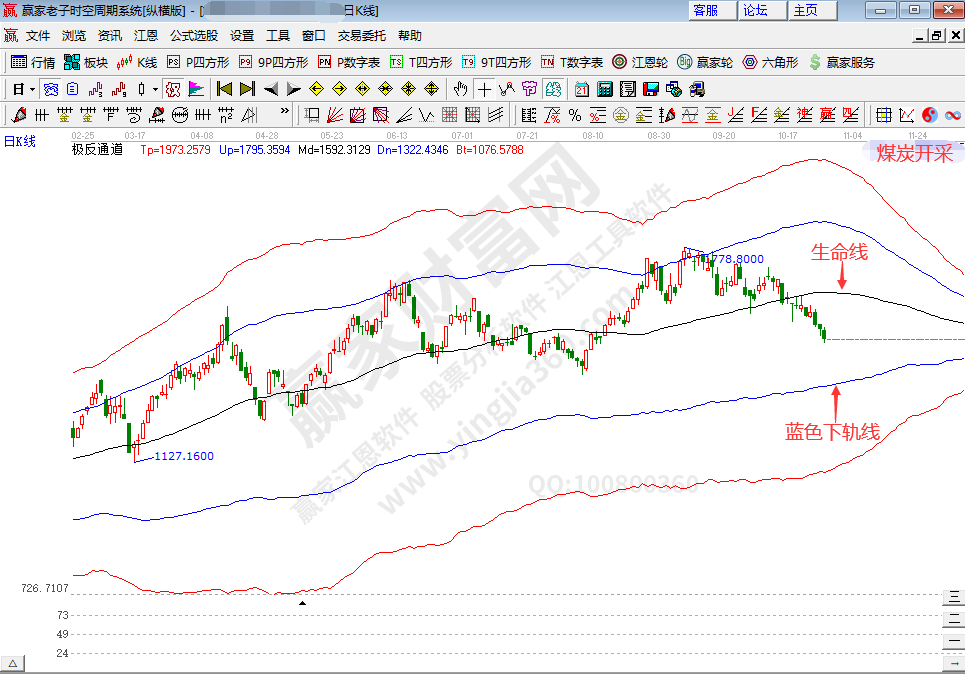
Task: Open the 公式选股 menu
Action: tap(193, 35)
